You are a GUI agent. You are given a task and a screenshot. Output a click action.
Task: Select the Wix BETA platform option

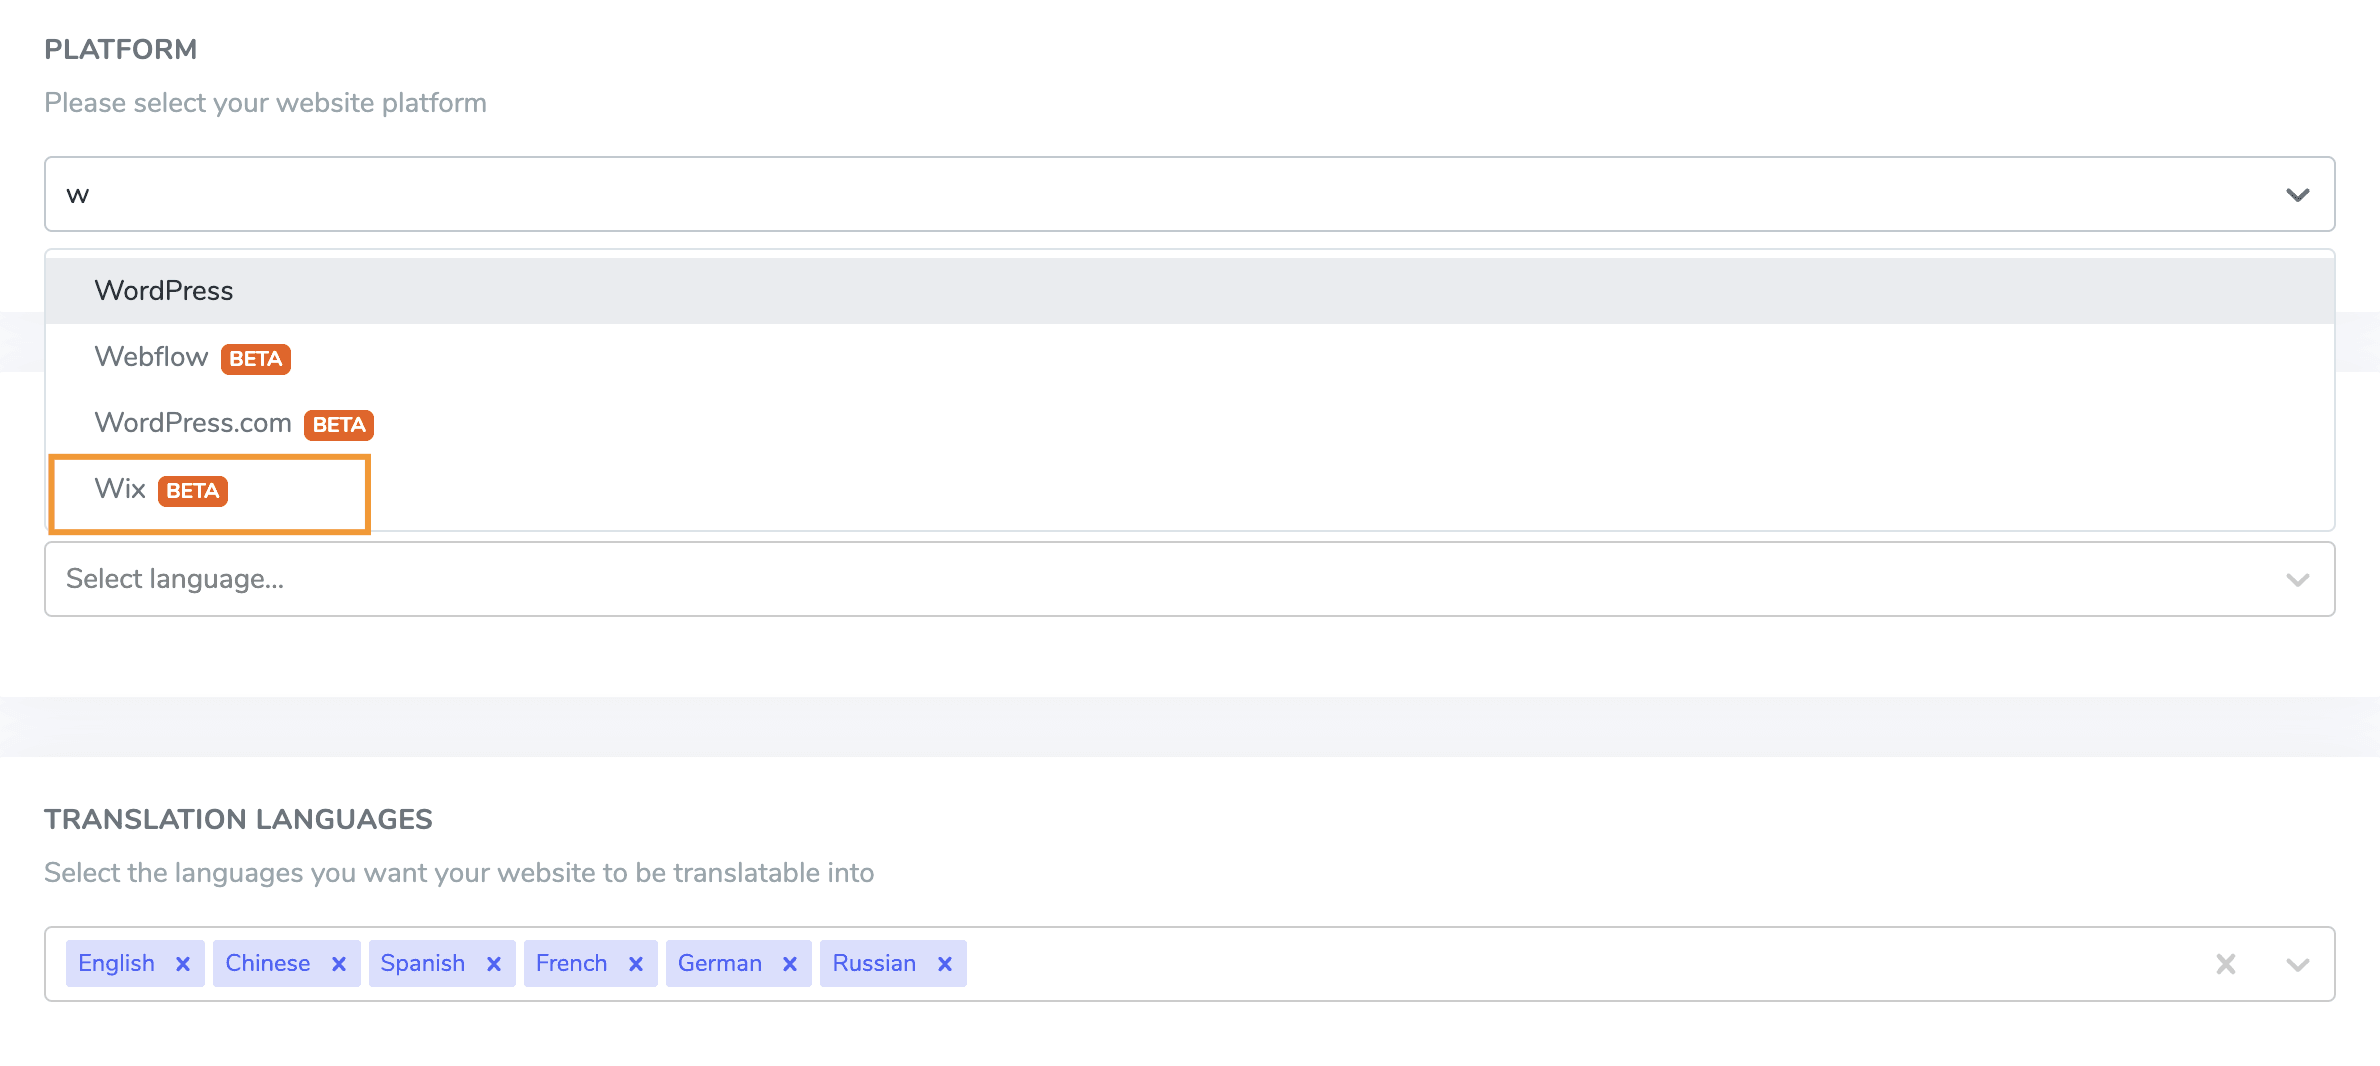[x=1190, y=489]
